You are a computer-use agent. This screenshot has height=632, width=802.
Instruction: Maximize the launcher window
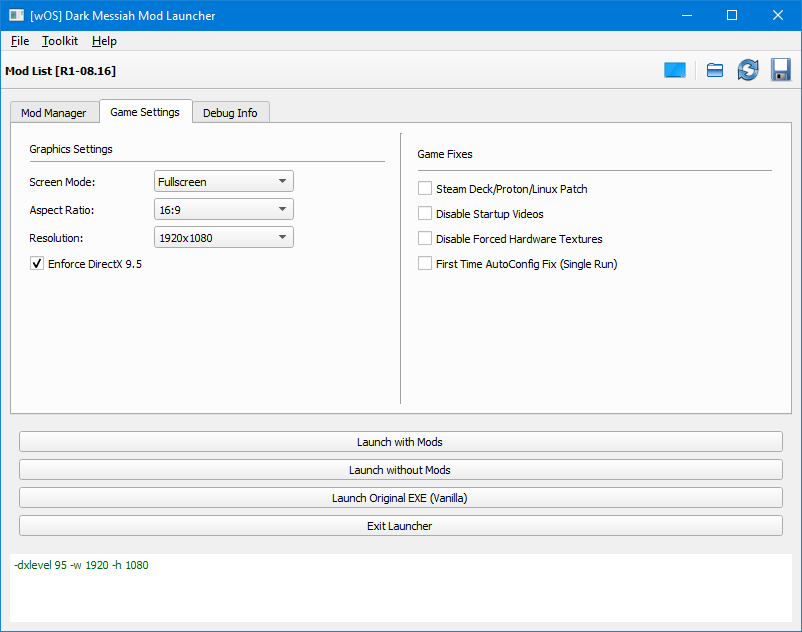pos(732,15)
